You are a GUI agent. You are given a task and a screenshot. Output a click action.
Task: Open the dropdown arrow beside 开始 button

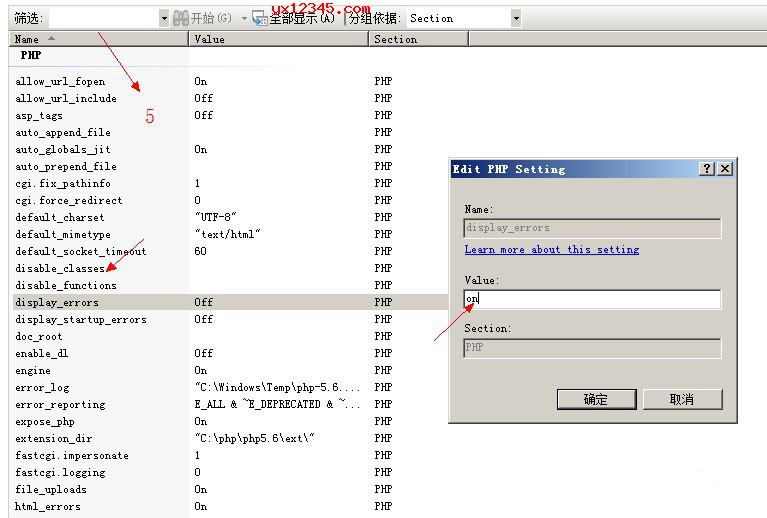[x=243, y=18]
